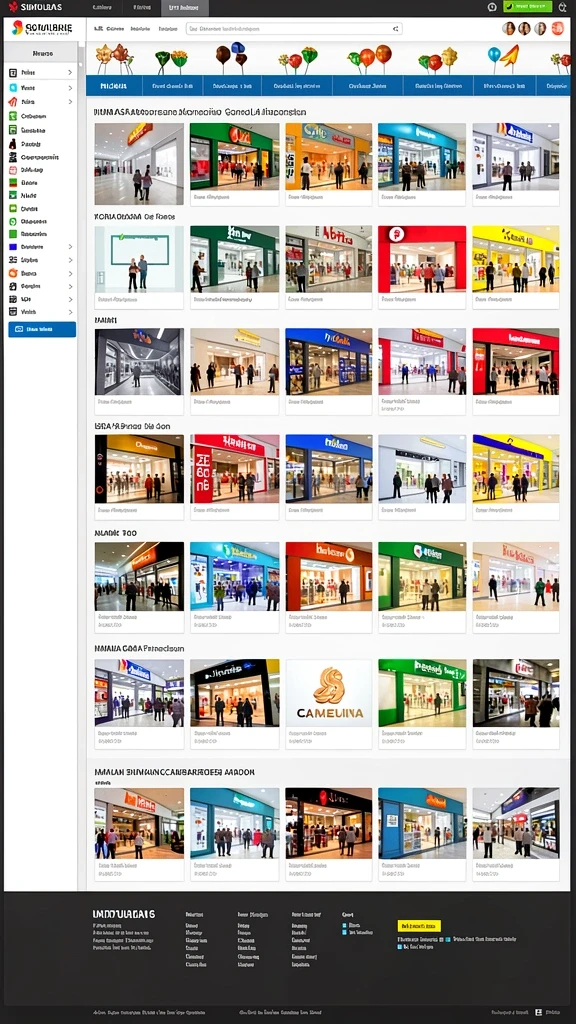Expand the sidebar row with the blue square icon
The height and width of the screenshot is (1024, 576).
point(70,247)
